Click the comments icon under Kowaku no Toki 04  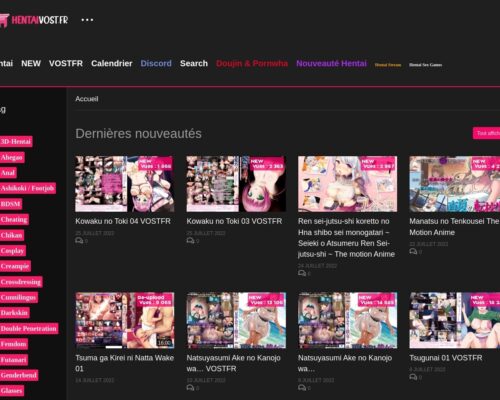pos(79,241)
